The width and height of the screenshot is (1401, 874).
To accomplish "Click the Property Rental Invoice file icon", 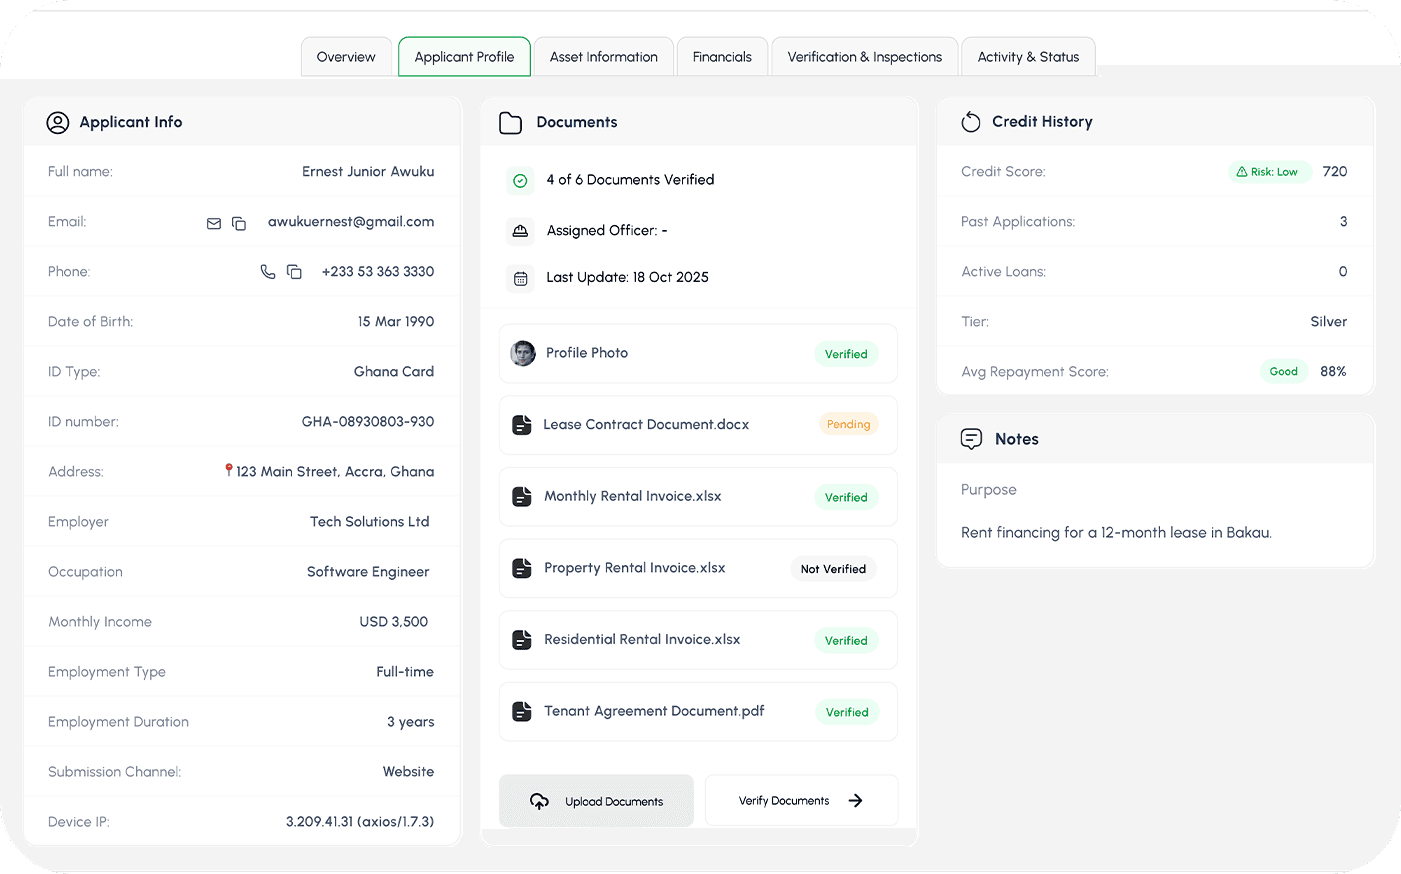I will [x=522, y=568].
